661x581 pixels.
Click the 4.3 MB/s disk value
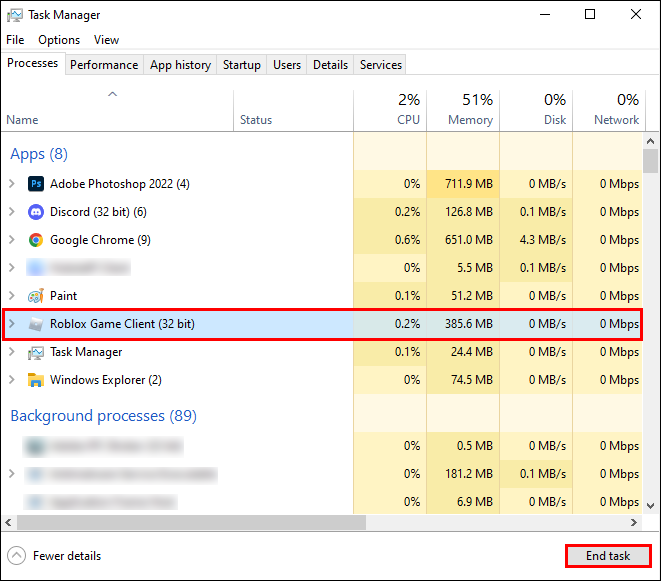[x=543, y=240]
